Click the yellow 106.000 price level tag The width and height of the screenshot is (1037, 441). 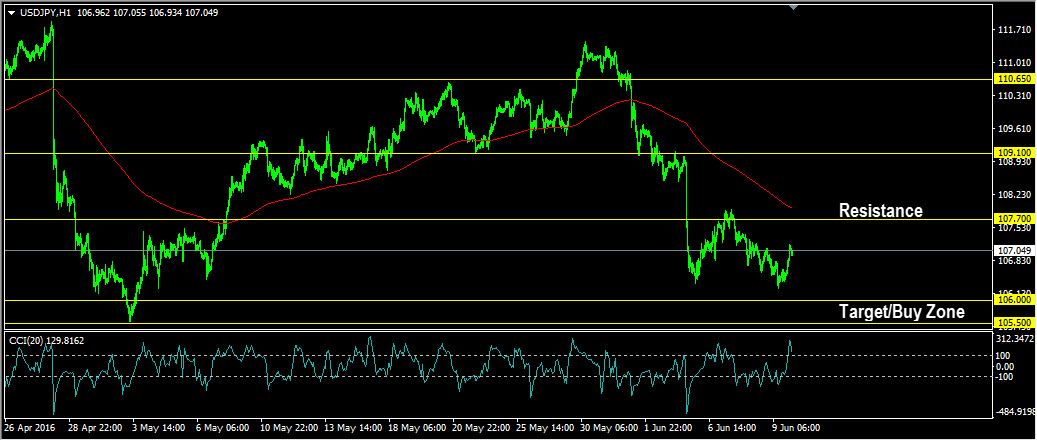pyautogui.click(x=1015, y=300)
